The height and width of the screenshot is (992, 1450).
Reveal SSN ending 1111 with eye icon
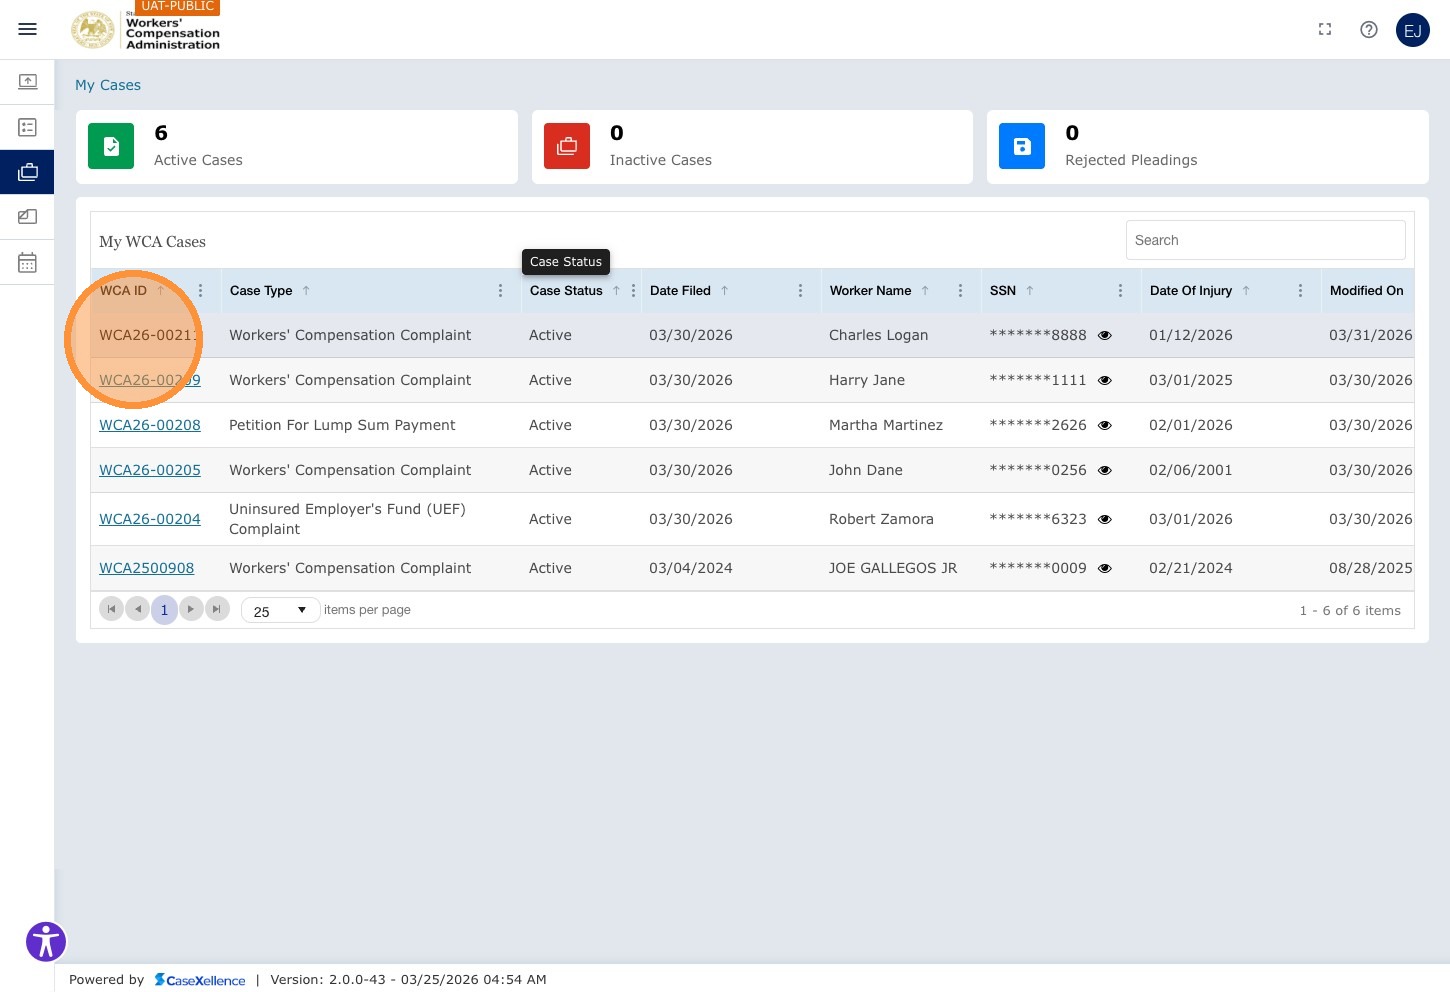pyautogui.click(x=1105, y=381)
